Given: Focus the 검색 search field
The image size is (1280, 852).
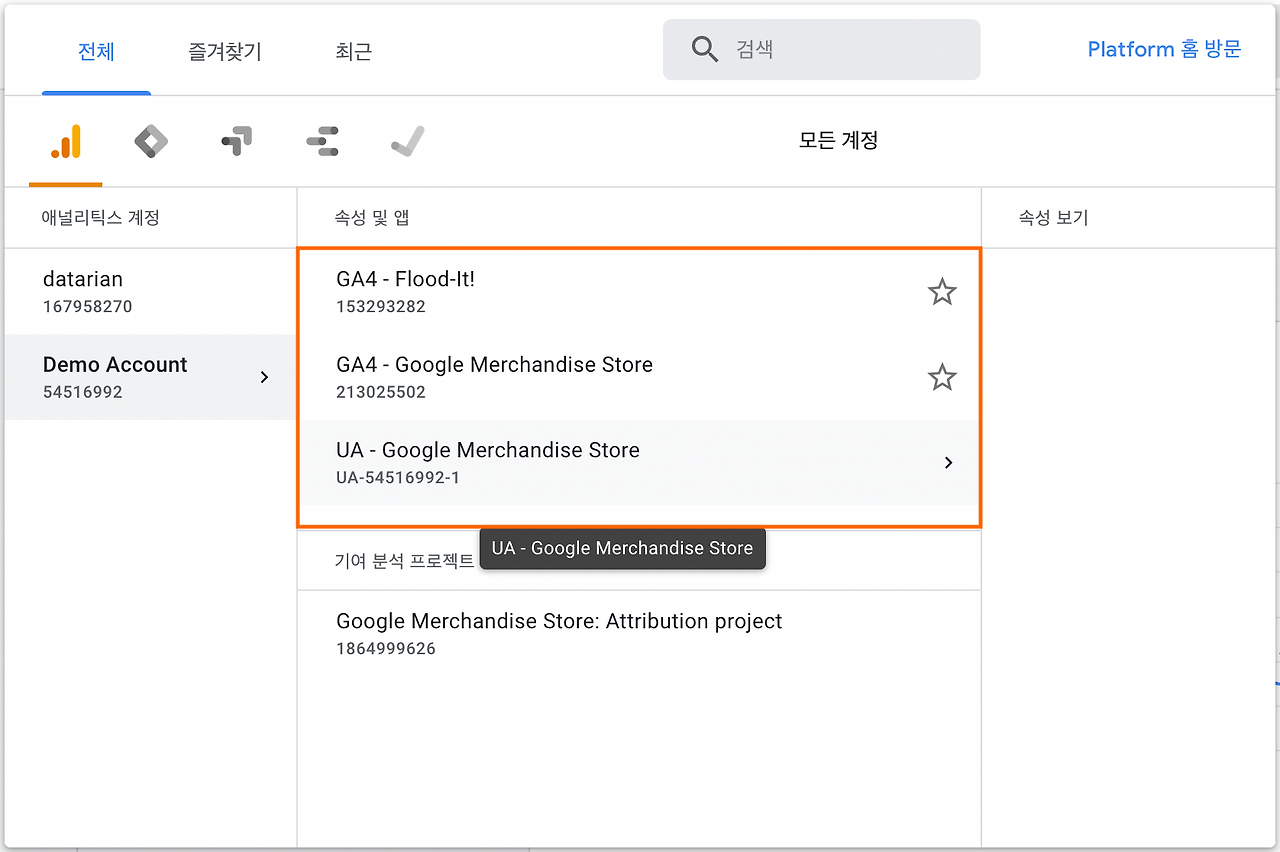Looking at the screenshot, I should click(x=822, y=50).
